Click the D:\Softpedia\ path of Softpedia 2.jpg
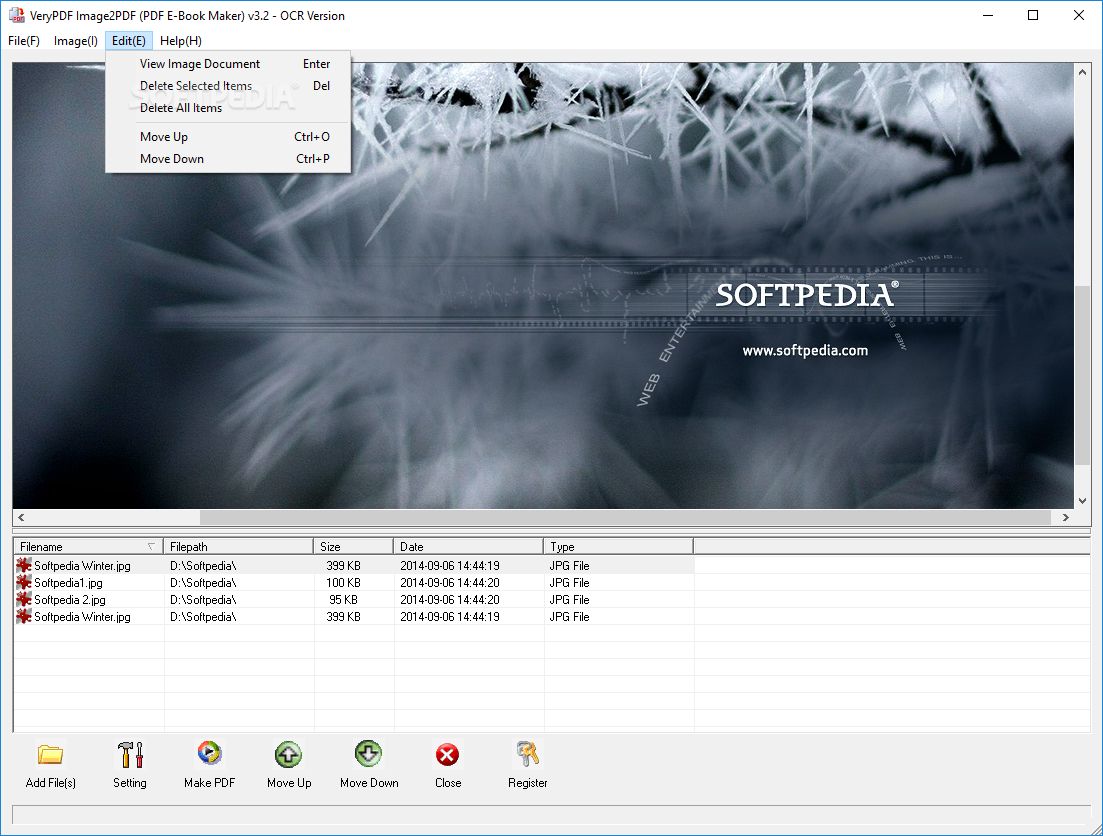The height and width of the screenshot is (836, 1103). pyautogui.click(x=203, y=600)
